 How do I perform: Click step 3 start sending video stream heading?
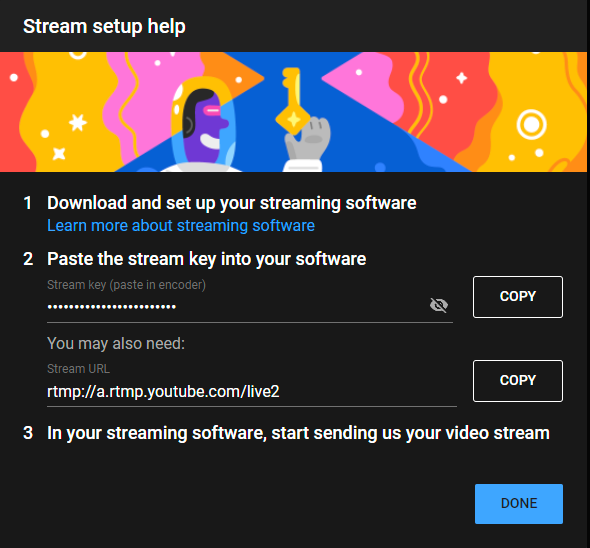pos(298,433)
